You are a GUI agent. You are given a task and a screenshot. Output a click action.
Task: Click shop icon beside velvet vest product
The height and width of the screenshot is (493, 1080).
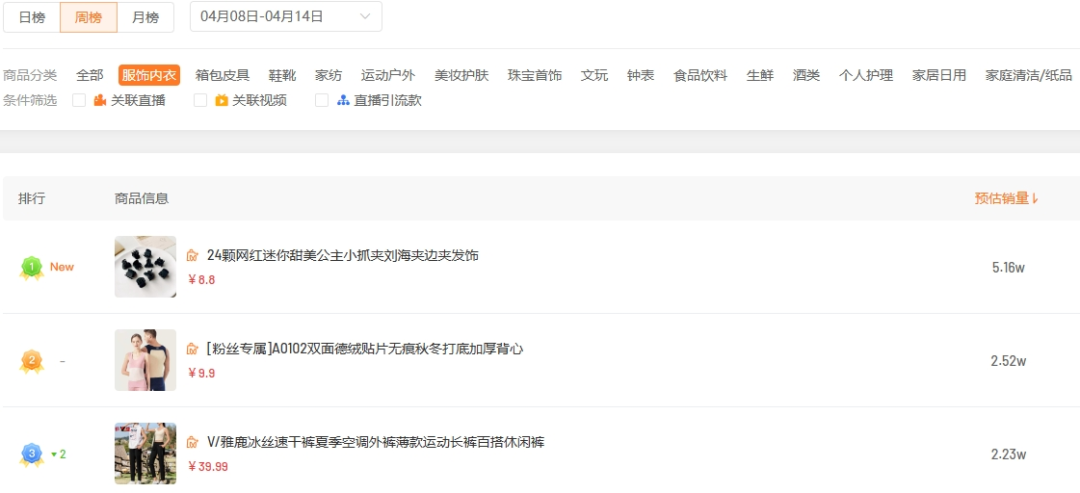tap(193, 349)
